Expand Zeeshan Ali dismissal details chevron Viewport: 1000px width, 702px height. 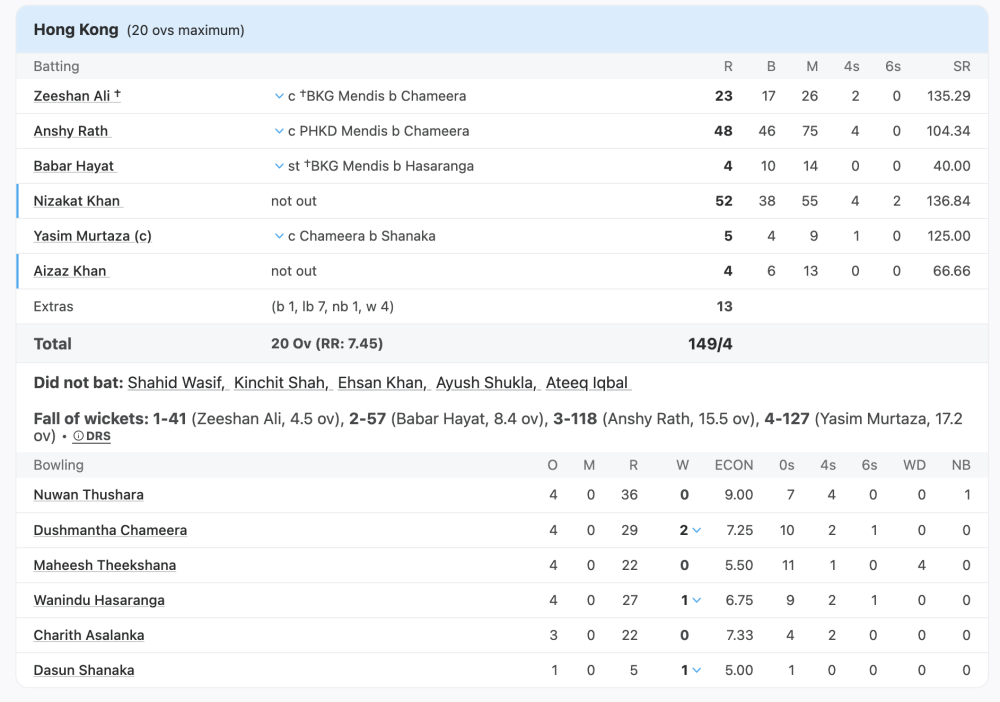tap(279, 96)
